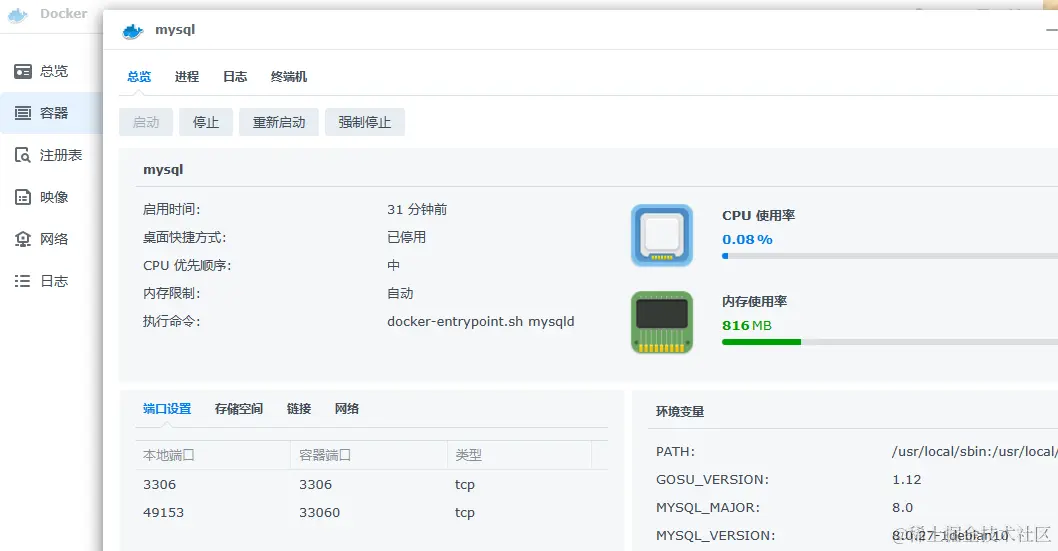Screen dimensions: 1058x551
Task: Click the 环境变量 section heading
Action: point(679,411)
